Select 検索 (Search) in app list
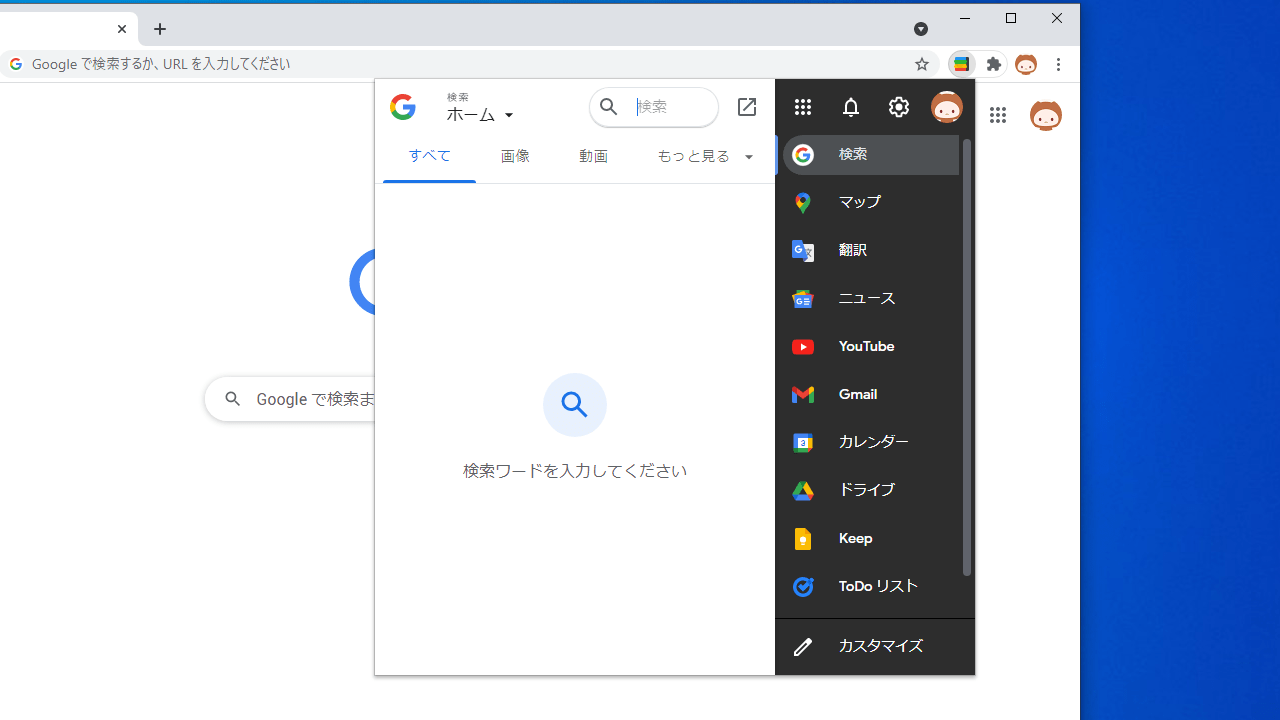Image resolution: width=1280 pixels, height=720 pixels. click(x=871, y=155)
